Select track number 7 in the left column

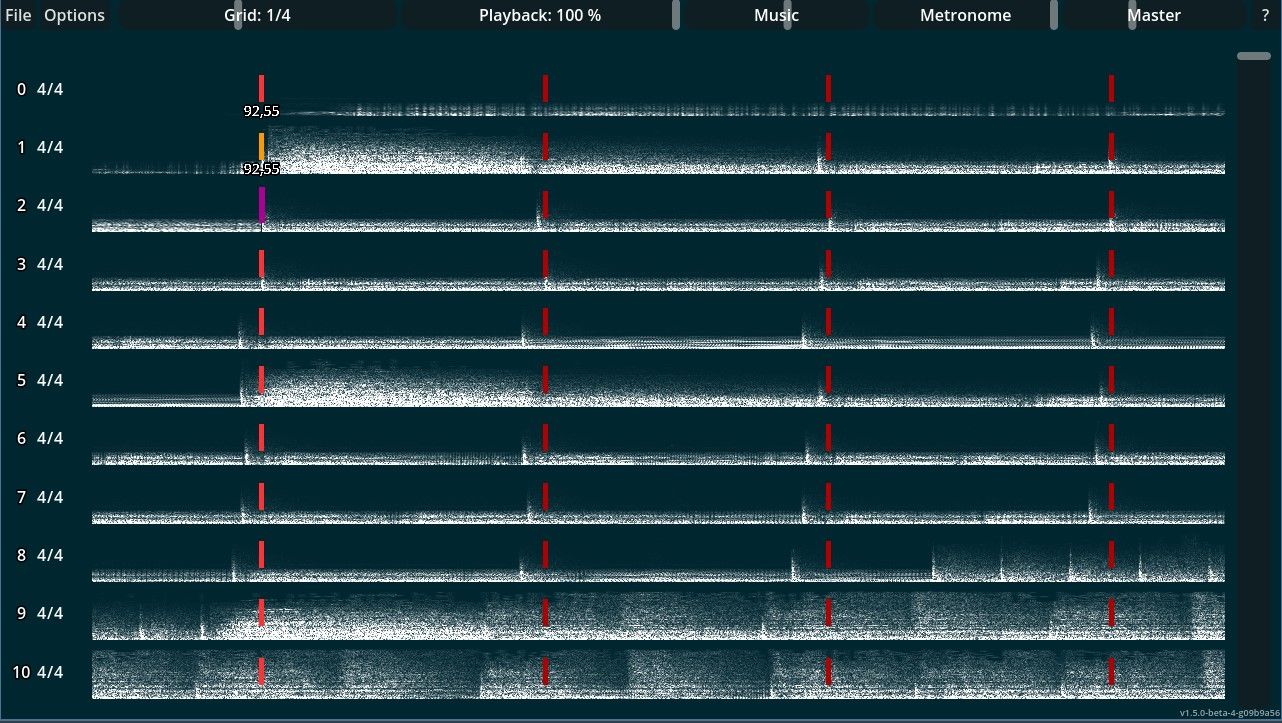20,496
